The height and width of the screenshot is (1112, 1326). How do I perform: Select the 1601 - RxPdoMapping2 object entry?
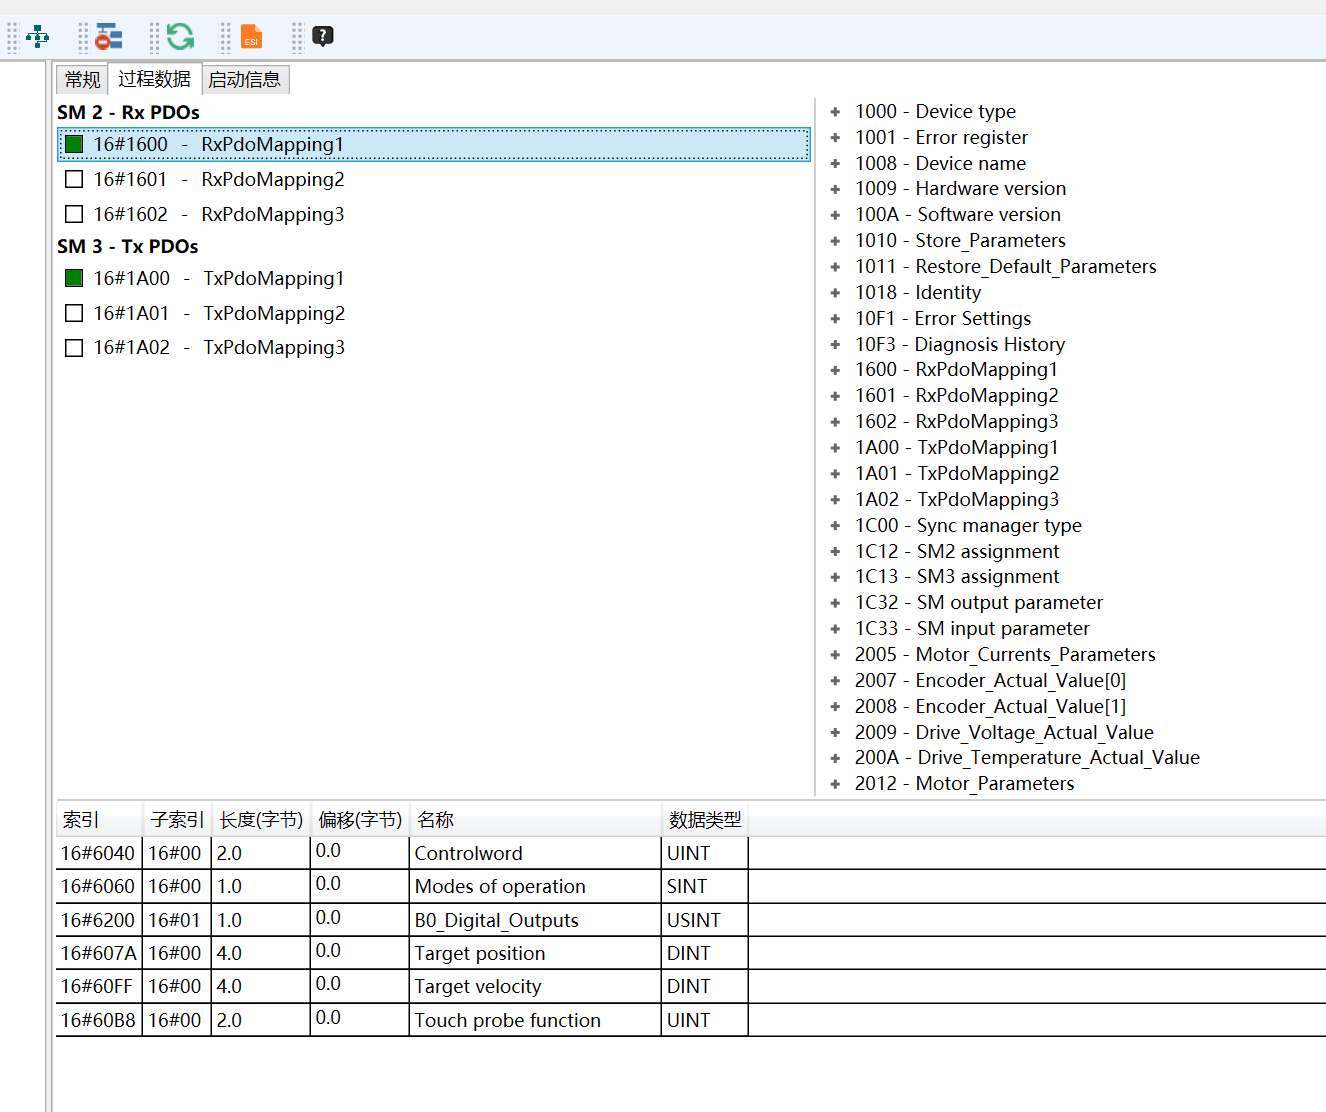coord(956,395)
